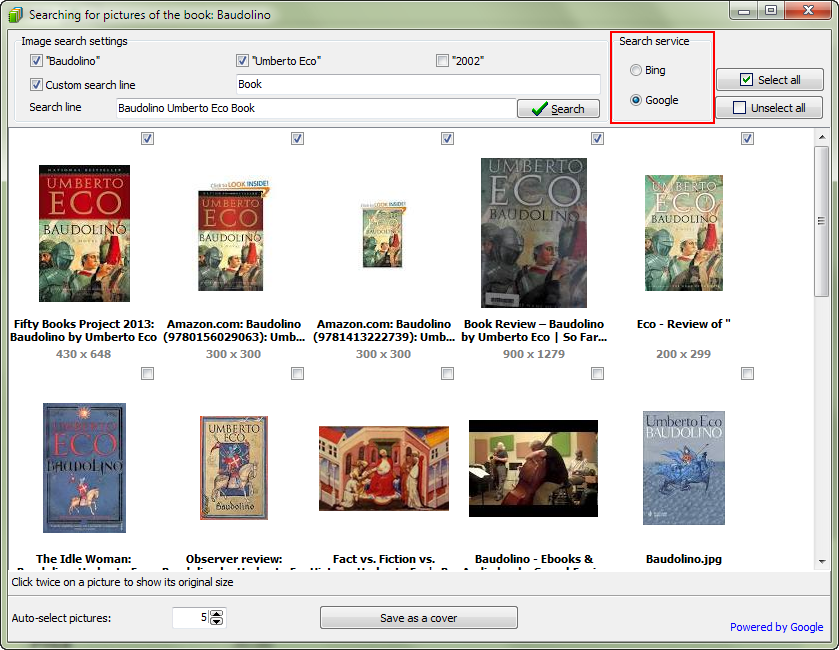Minimize the picture search window
Viewport: 839px width, 650px height.
tap(744, 10)
